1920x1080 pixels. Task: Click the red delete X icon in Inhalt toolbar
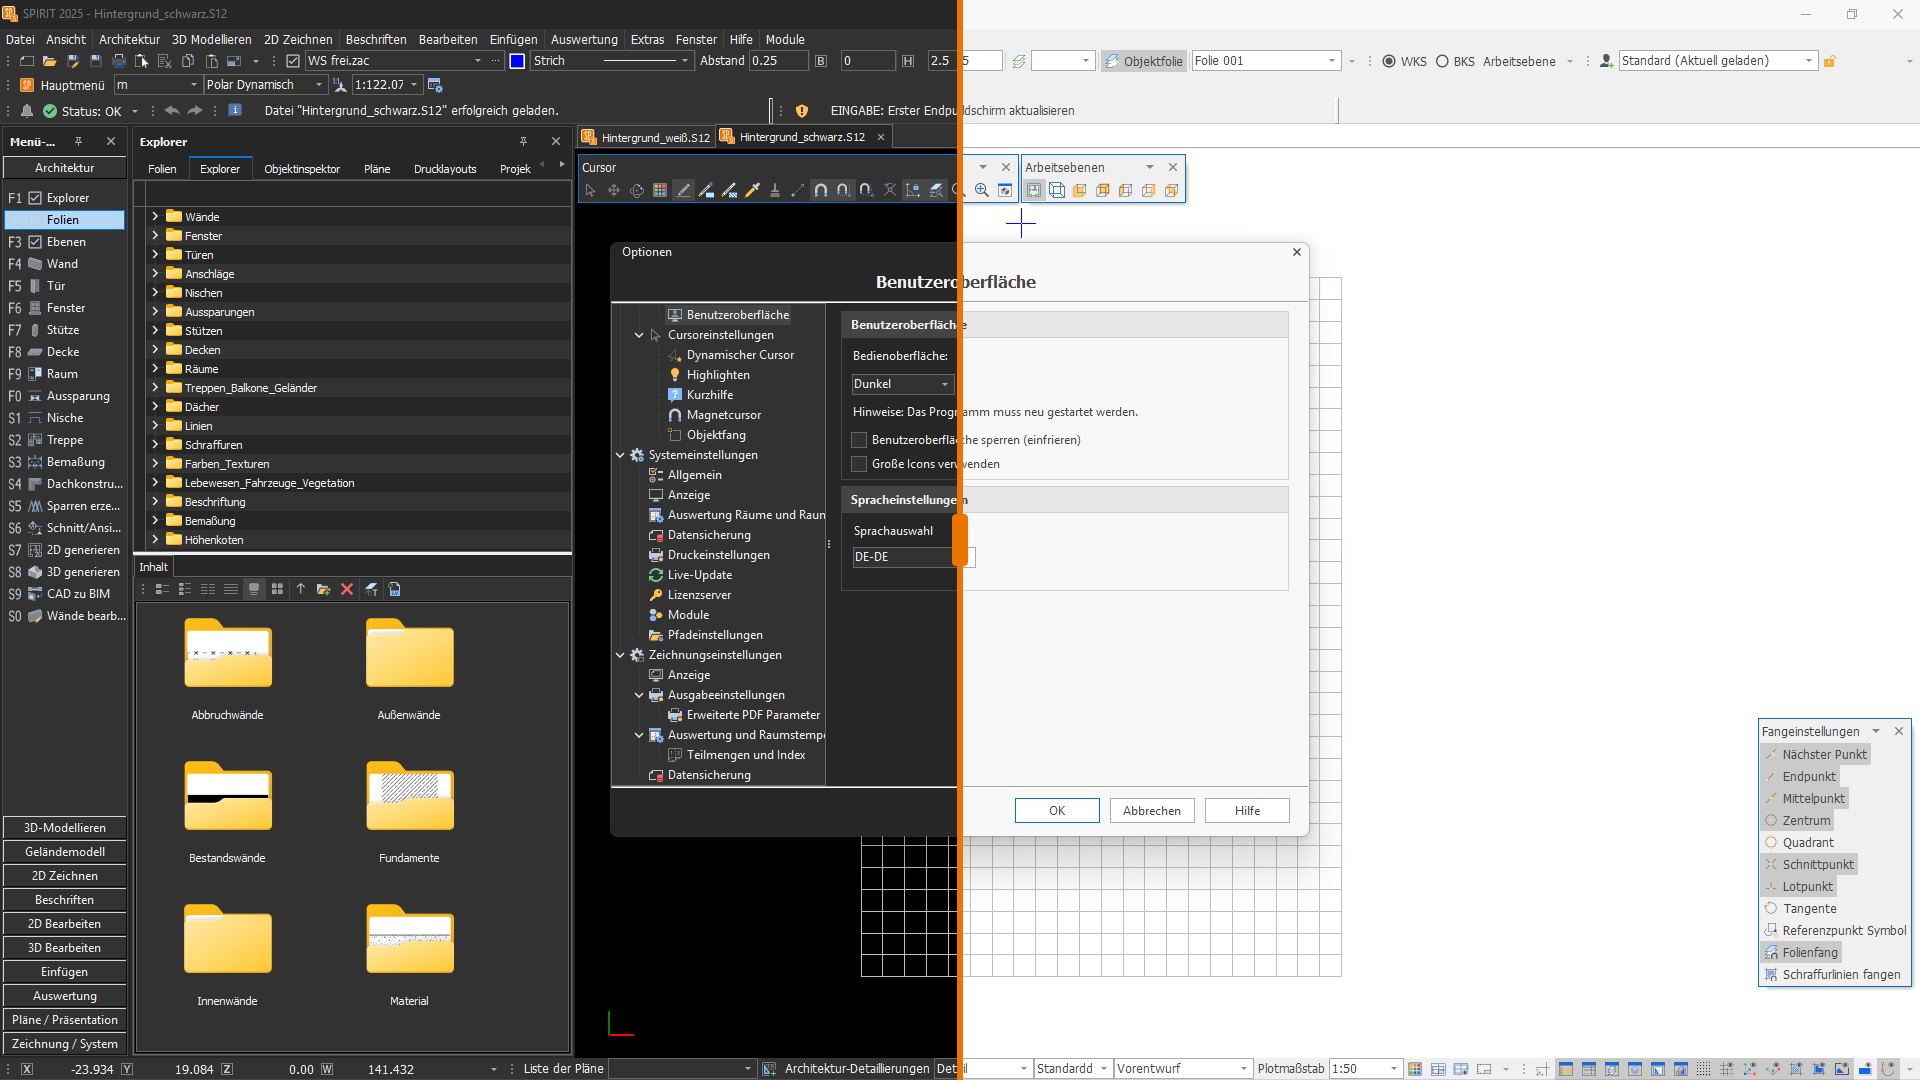[x=347, y=590]
